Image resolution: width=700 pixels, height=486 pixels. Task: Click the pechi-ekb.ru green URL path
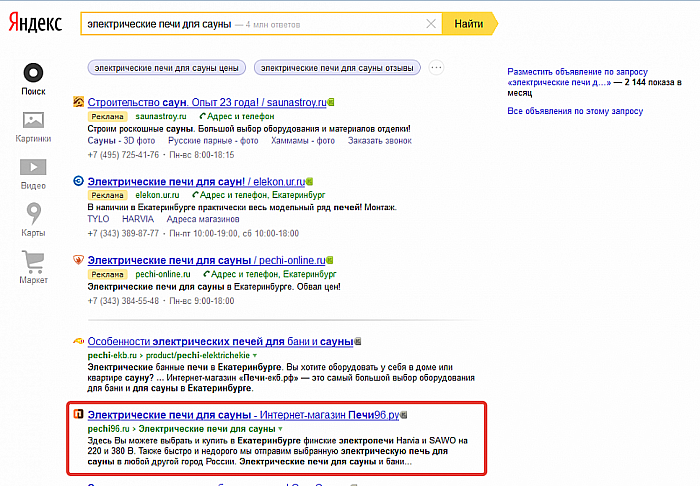pos(169,355)
